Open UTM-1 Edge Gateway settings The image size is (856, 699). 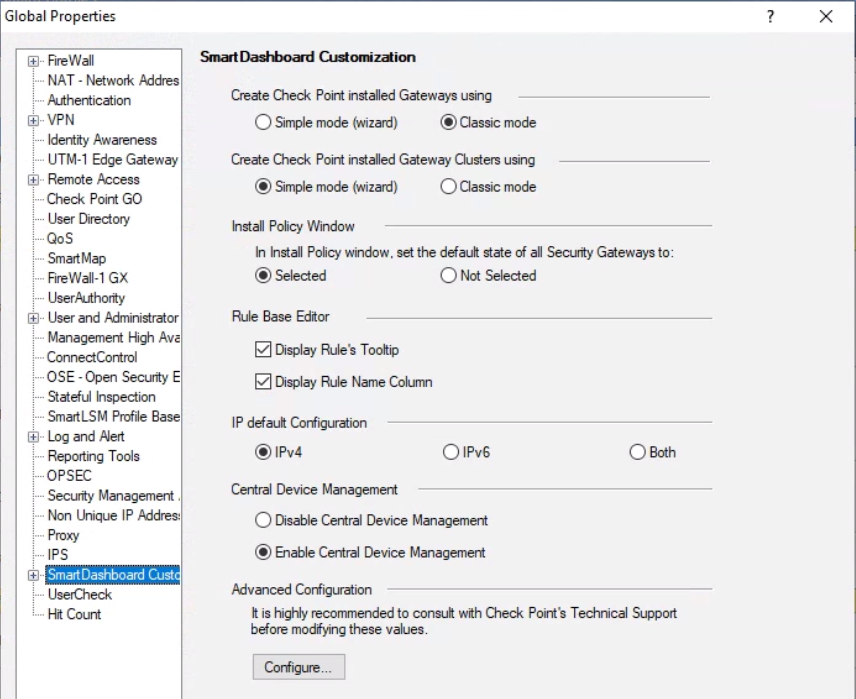click(112, 159)
